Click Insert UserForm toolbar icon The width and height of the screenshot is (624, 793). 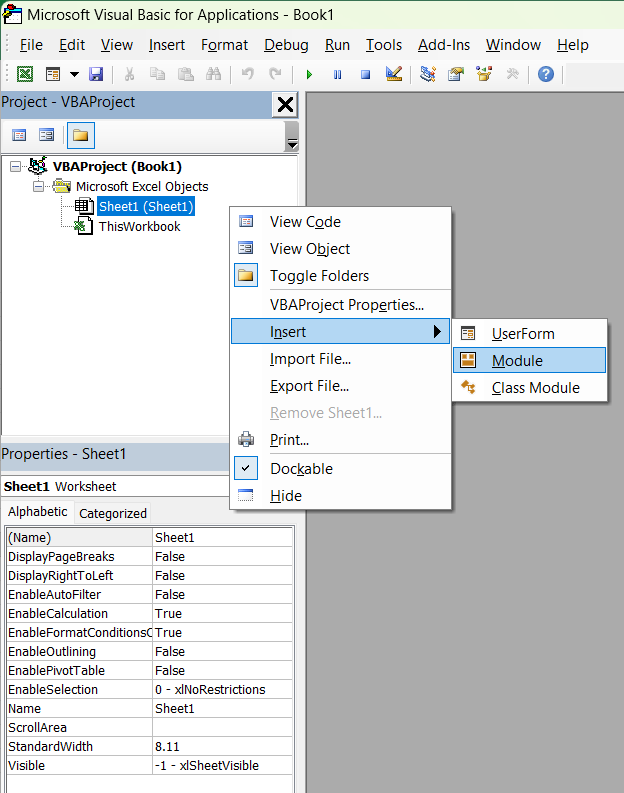click(x=53, y=74)
